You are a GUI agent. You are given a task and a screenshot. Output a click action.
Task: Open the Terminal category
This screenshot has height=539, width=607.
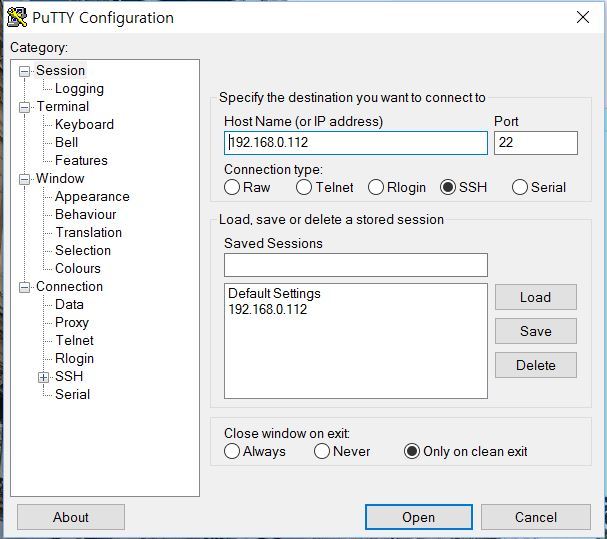63,106
